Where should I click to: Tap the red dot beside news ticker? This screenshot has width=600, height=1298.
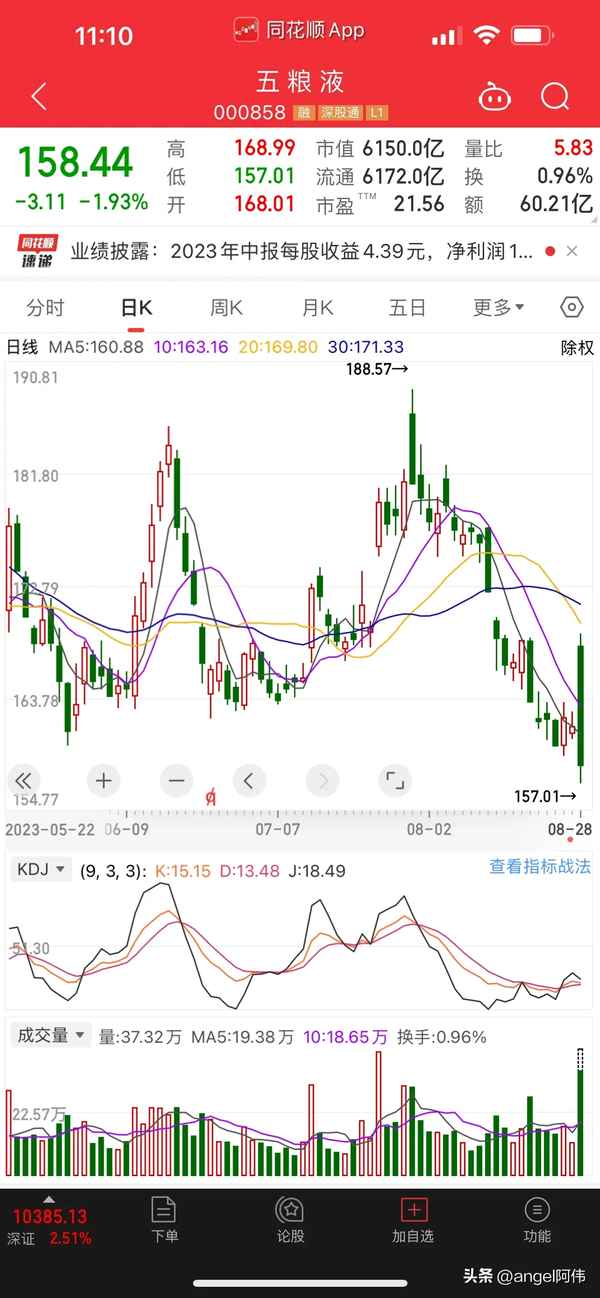click(549, 253)
